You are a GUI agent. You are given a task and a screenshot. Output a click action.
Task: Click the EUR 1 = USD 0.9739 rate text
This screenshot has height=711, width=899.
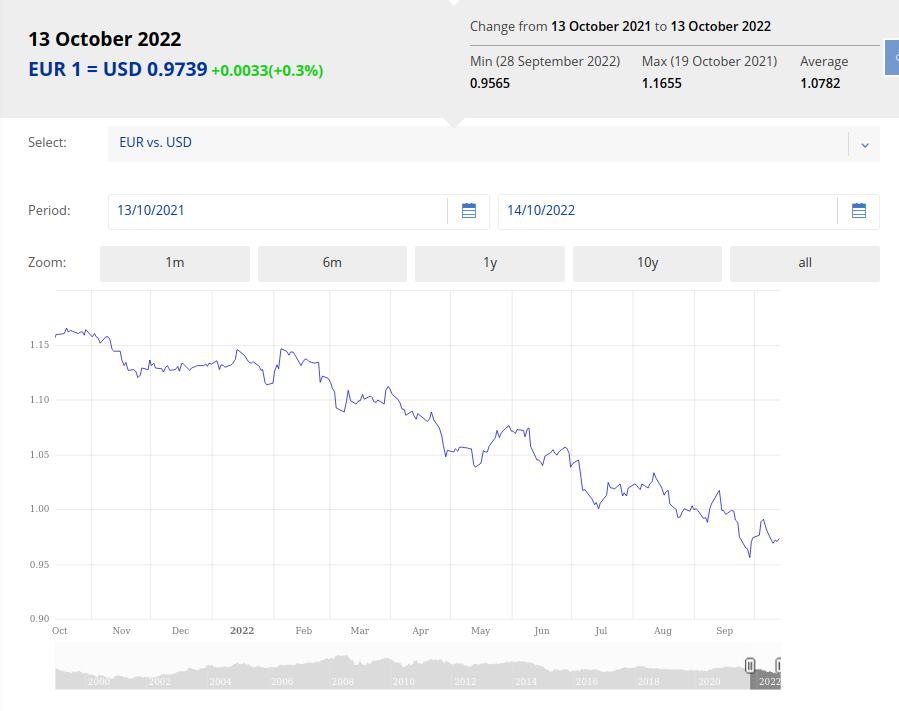tap(118, 70)
